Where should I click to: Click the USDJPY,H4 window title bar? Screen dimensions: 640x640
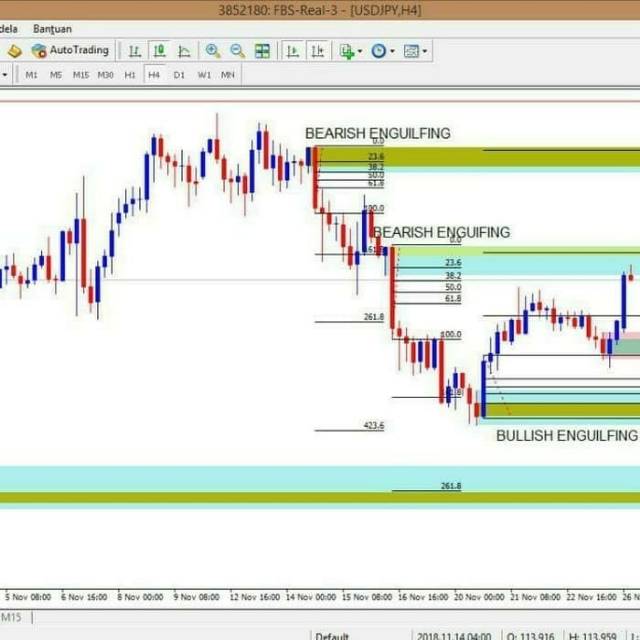point(320,10)
